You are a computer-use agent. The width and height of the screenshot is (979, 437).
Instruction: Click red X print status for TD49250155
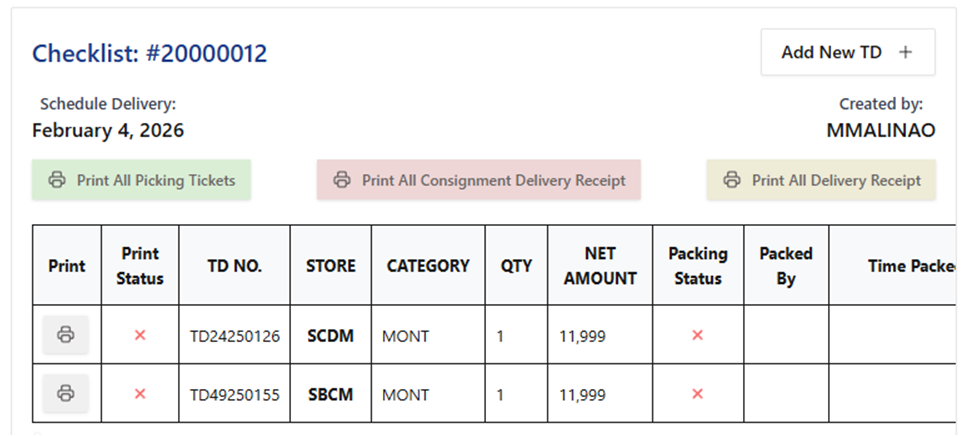pyautogui.click(x=140, y=394)
